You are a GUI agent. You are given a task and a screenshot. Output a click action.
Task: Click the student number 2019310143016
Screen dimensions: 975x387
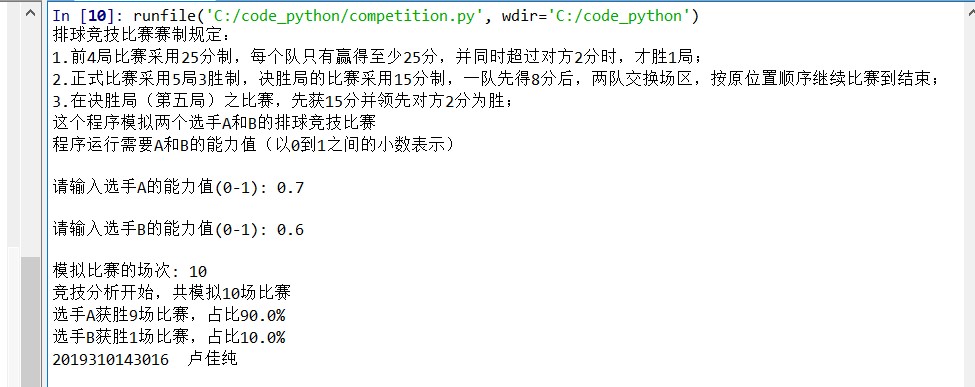tap(111, 359)
